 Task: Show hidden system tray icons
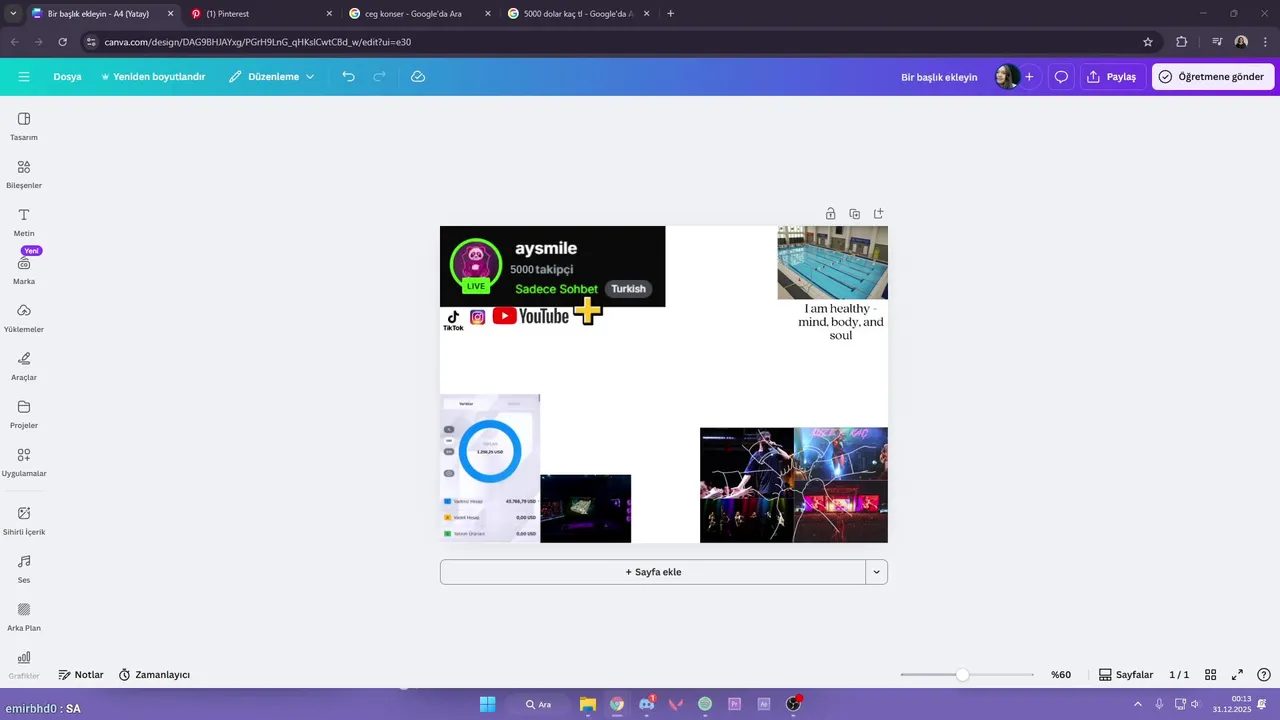[x=1137, y=704]
